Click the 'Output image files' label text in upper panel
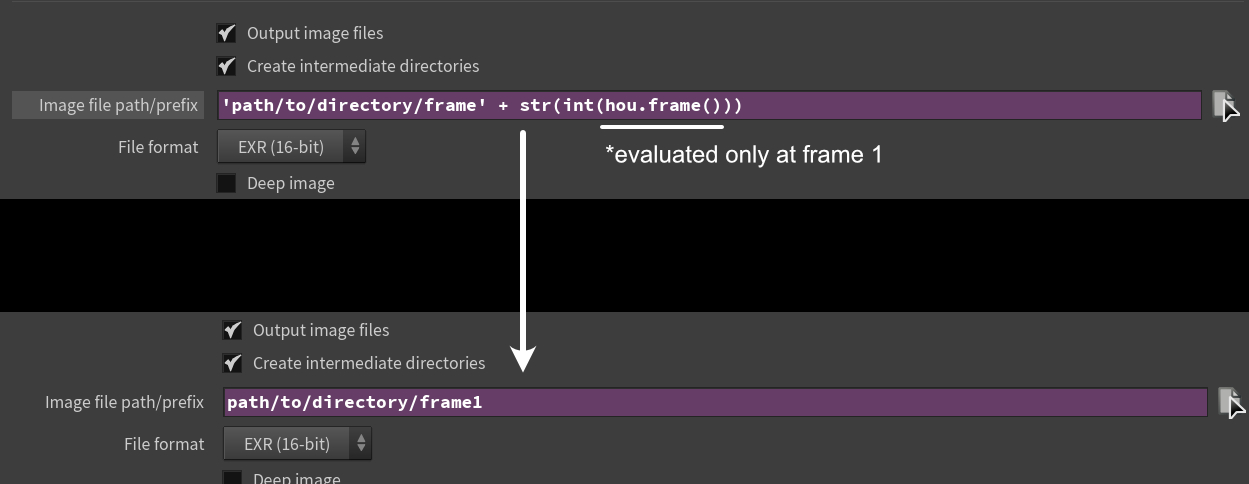1249x484 pixels. 315,33
